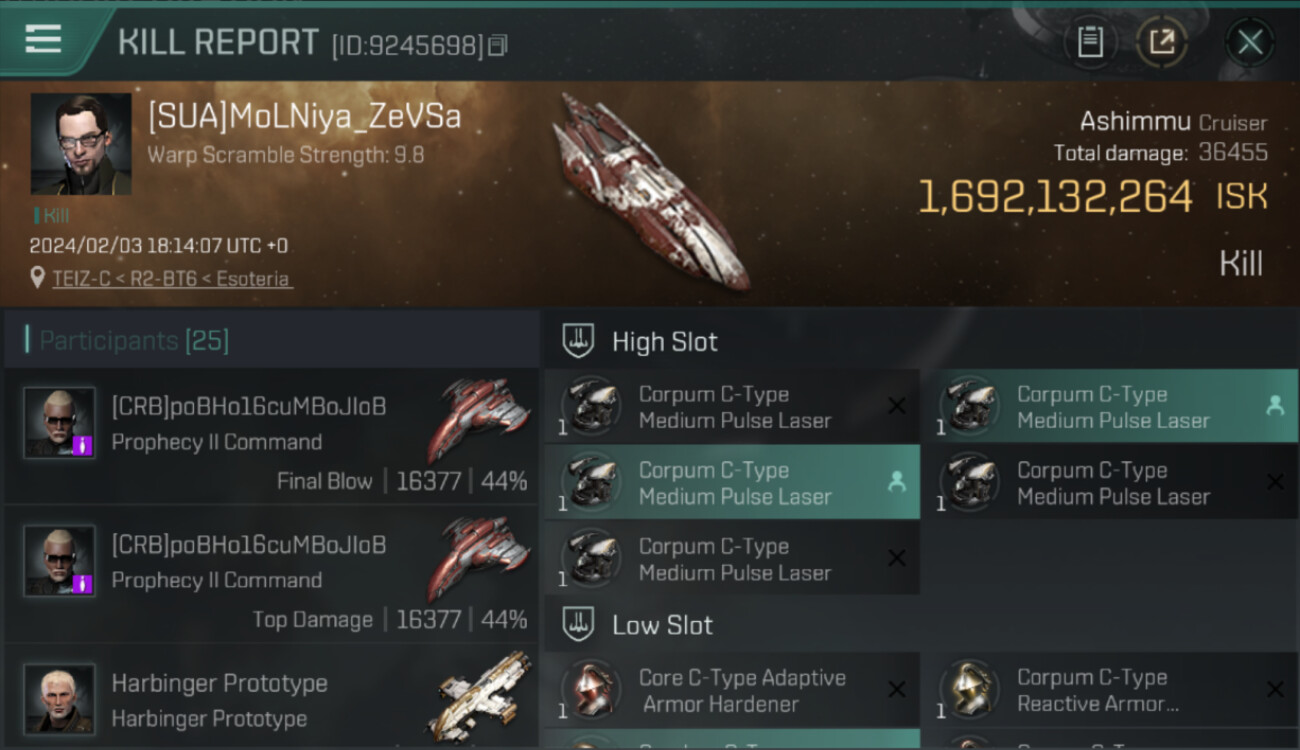1300x750 pixels.
Task: Click the clipboard copy report icon
Action: coord(1090,42)
